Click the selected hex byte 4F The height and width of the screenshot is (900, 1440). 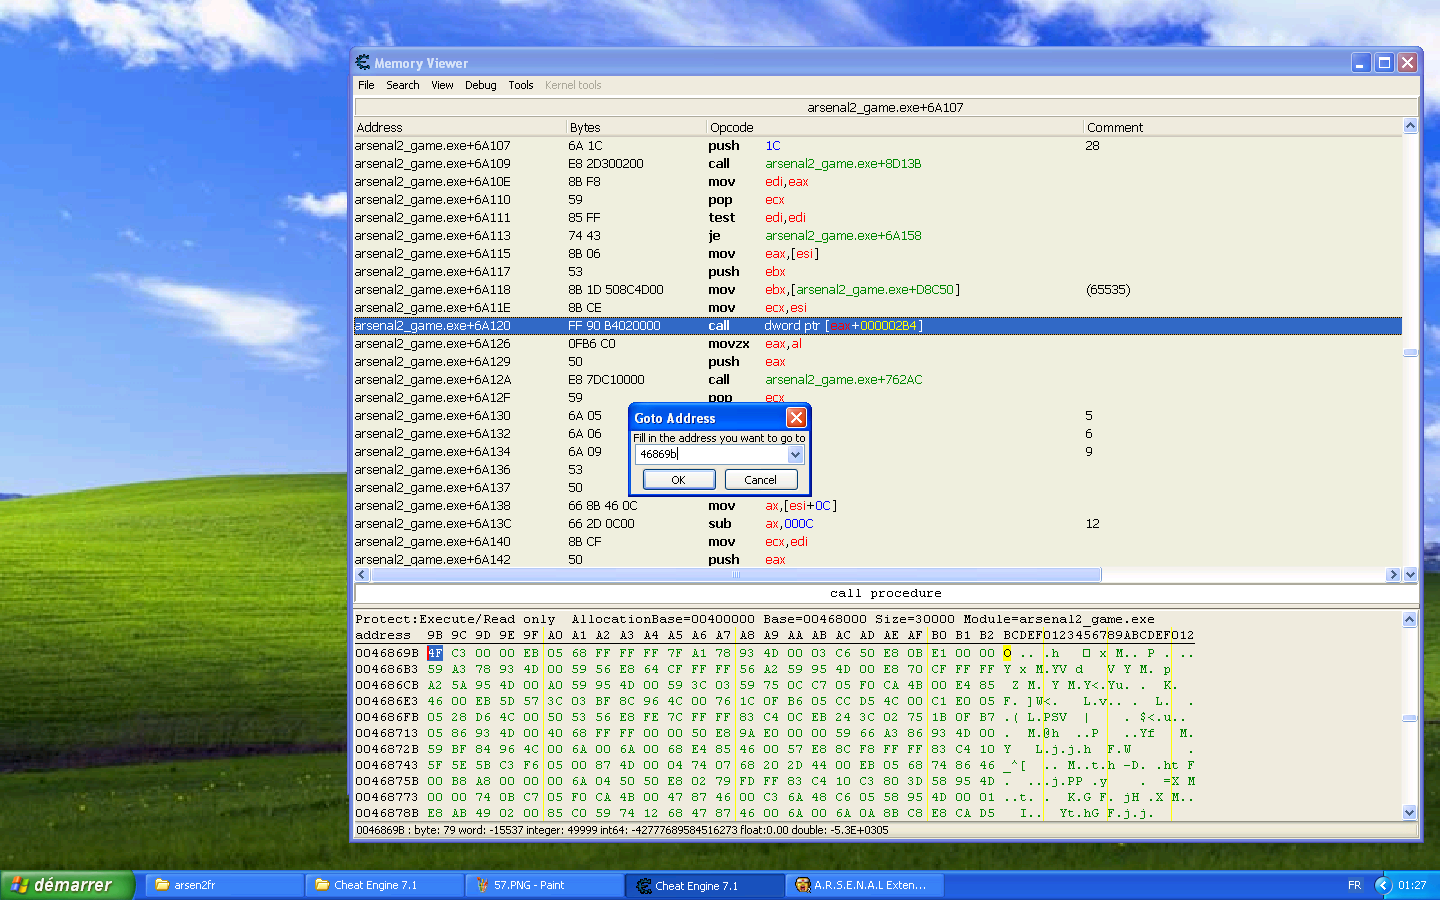pos(435,653)
